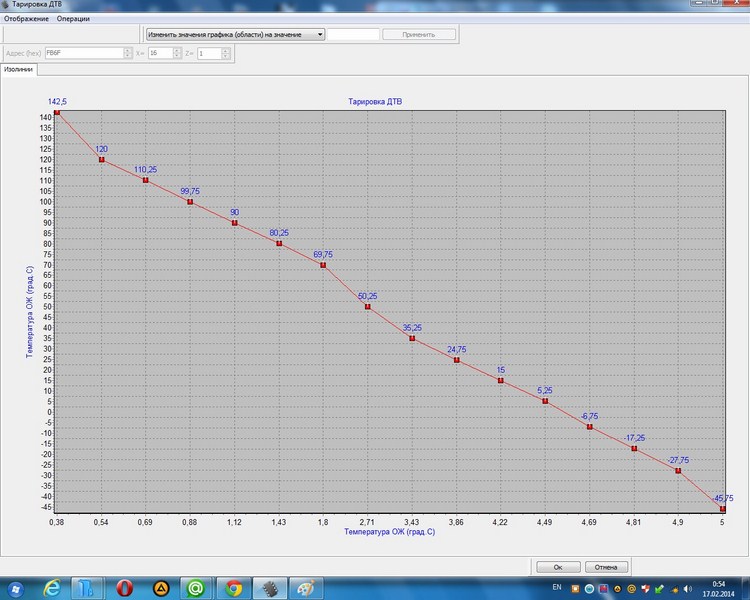750x600 pixels.
Task: Select the 142,5 data point on graph
Action: pos(57,112)
